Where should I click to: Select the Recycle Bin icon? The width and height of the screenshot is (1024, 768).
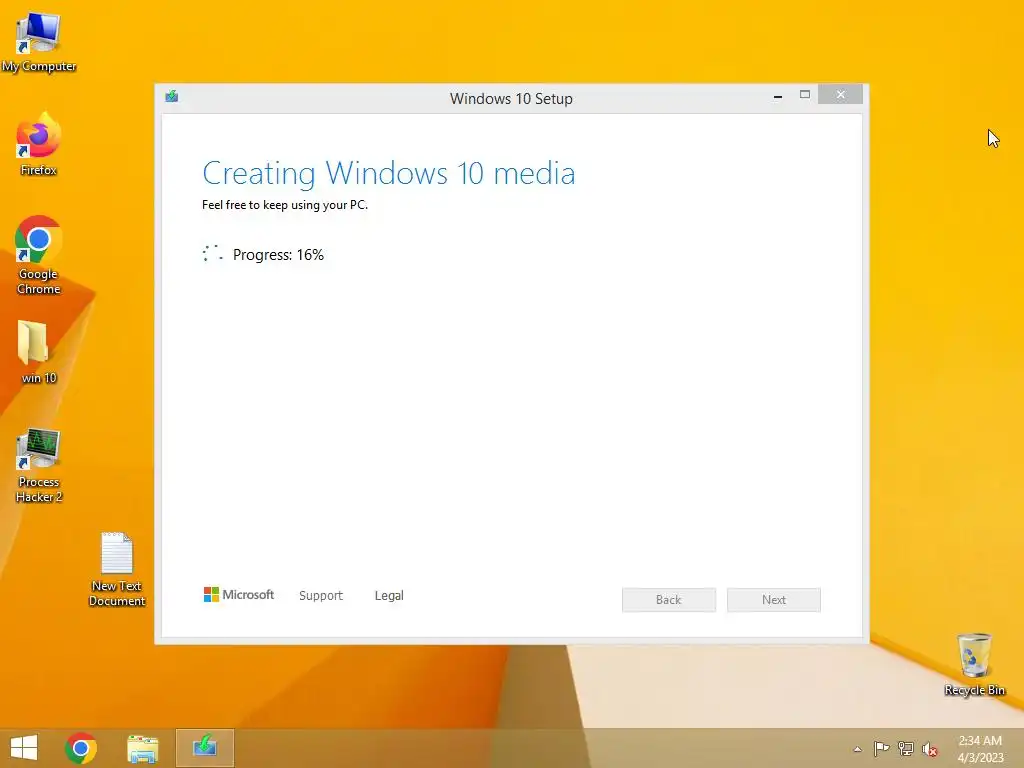pyautogui.click(x=974, y=664)
